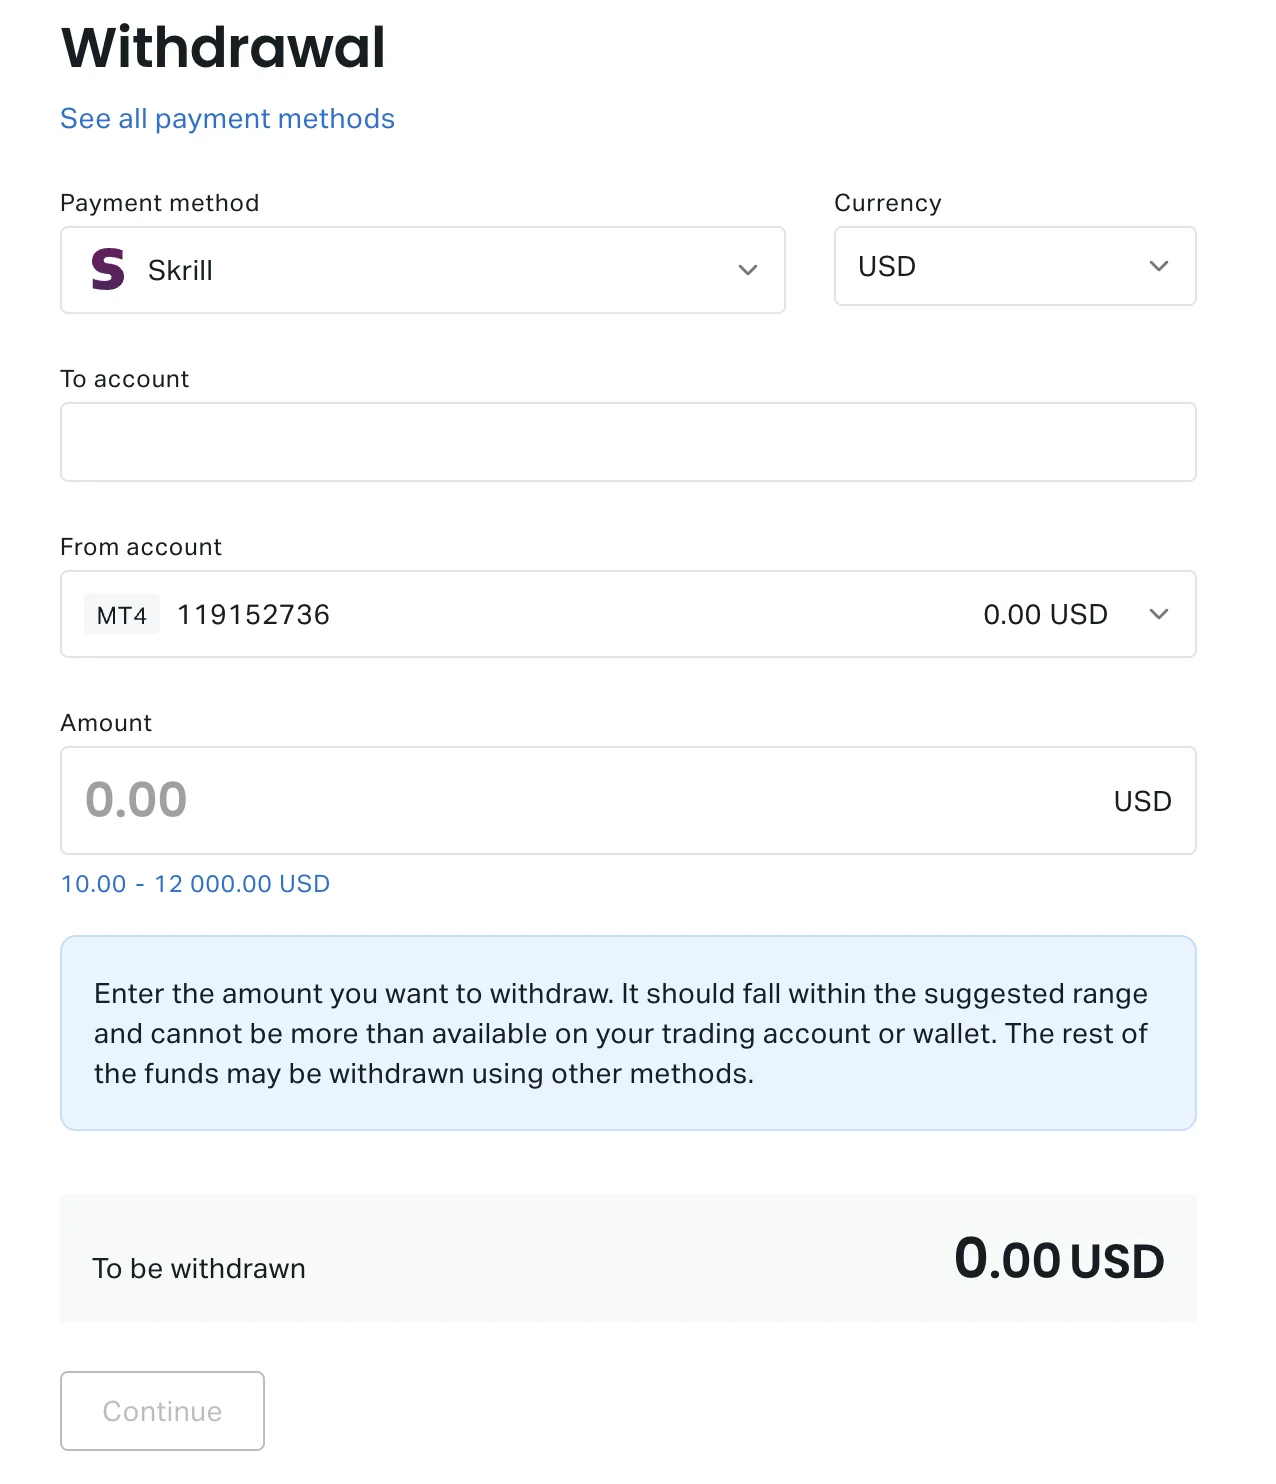This screenshot has height=1484, width=1276.
Task: Select account 119152736 in From account
Action: pos(253,614)
